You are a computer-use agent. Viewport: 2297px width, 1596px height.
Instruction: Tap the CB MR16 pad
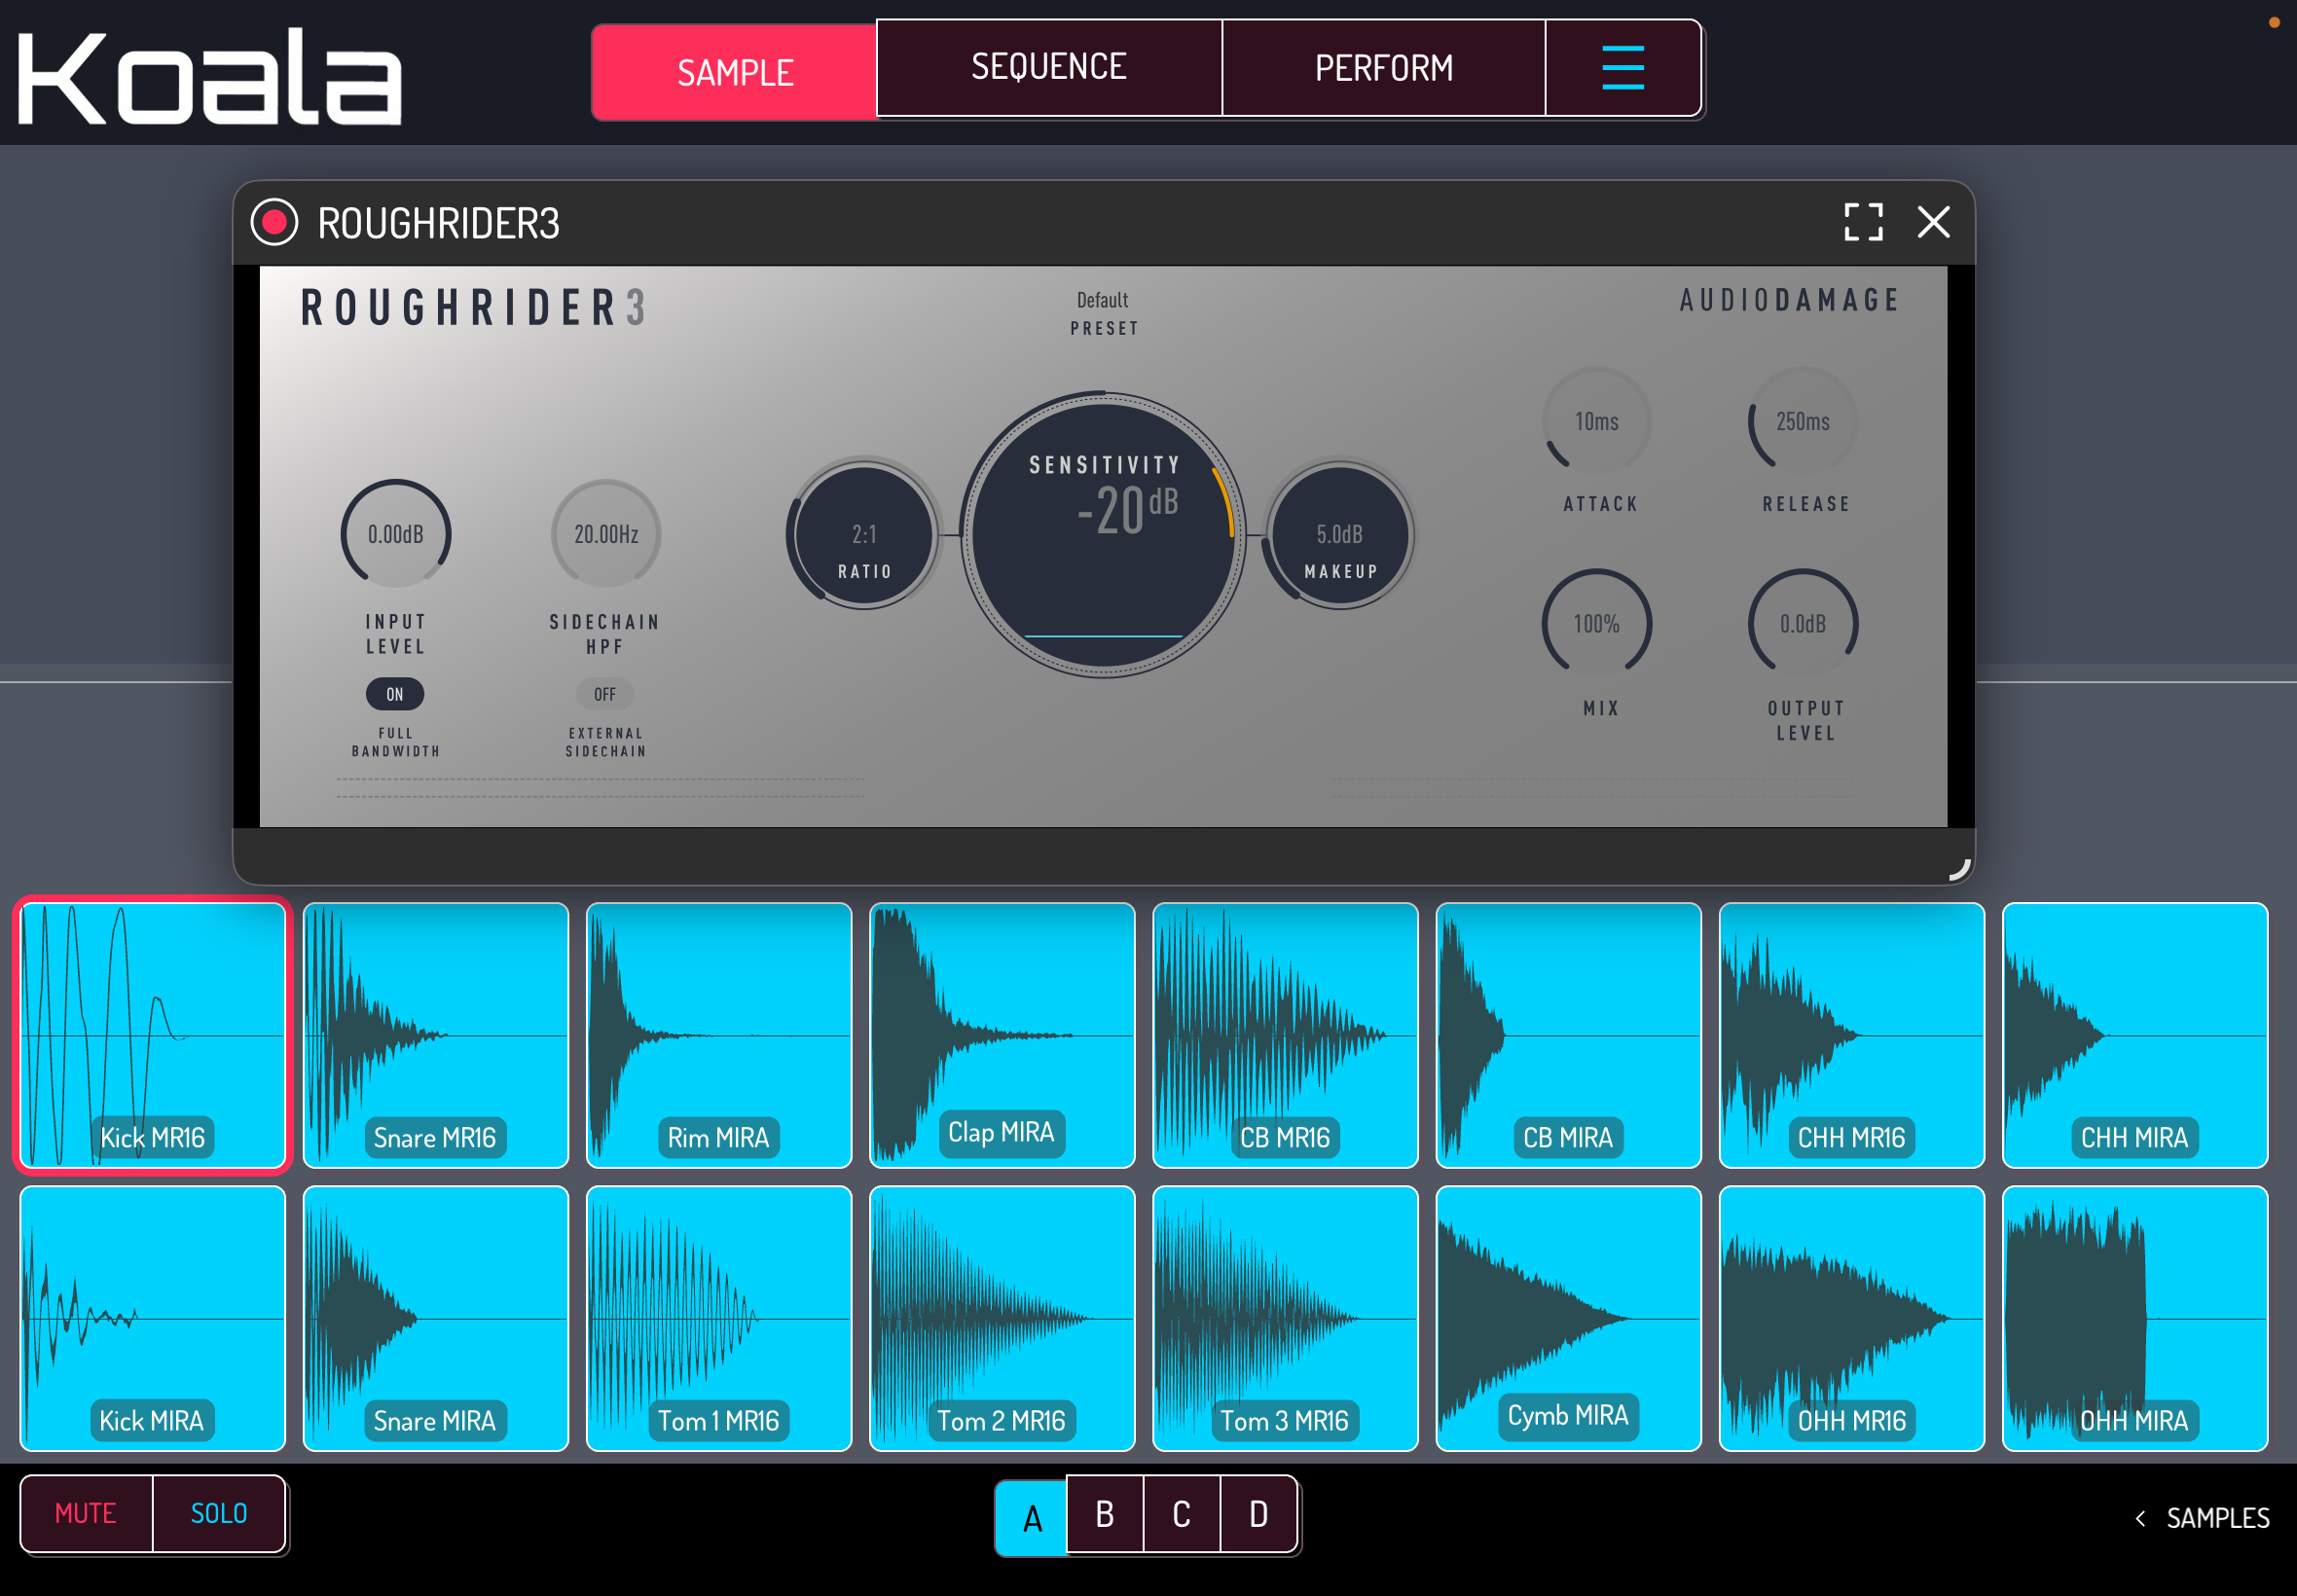1285,1035
